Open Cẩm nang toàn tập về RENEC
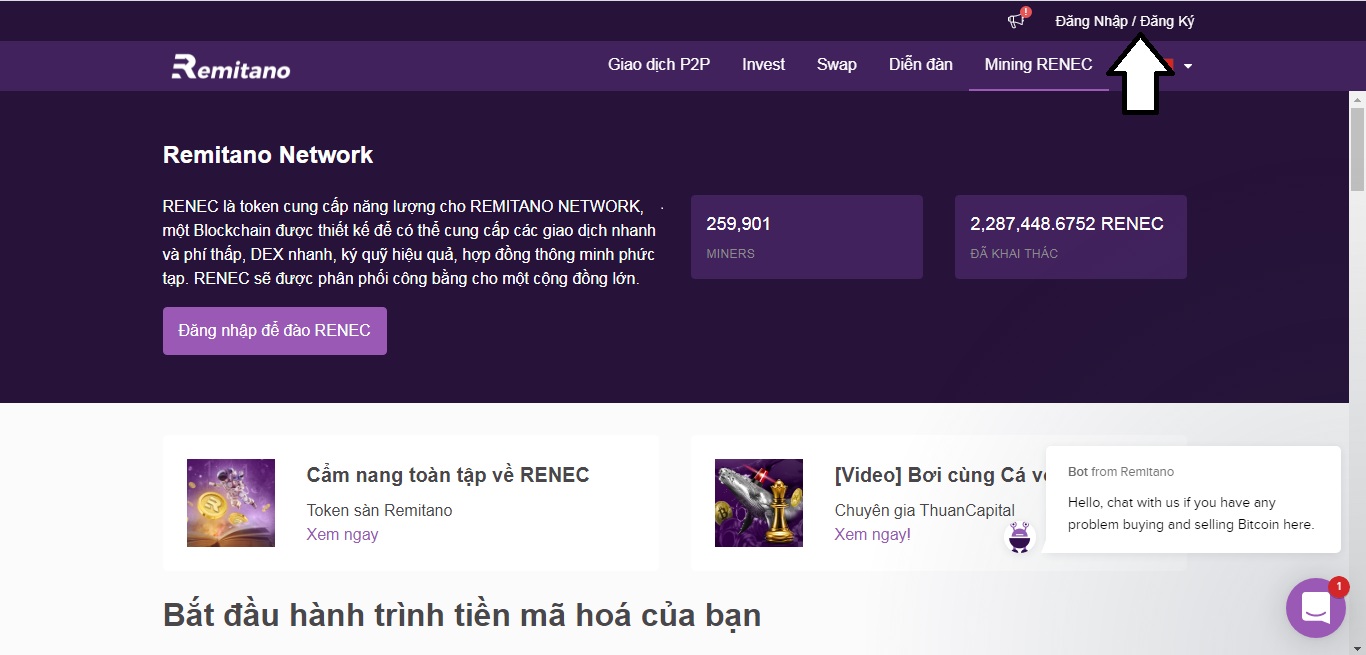The height and width of the screenshot is (655, 1366). [448, 475]
